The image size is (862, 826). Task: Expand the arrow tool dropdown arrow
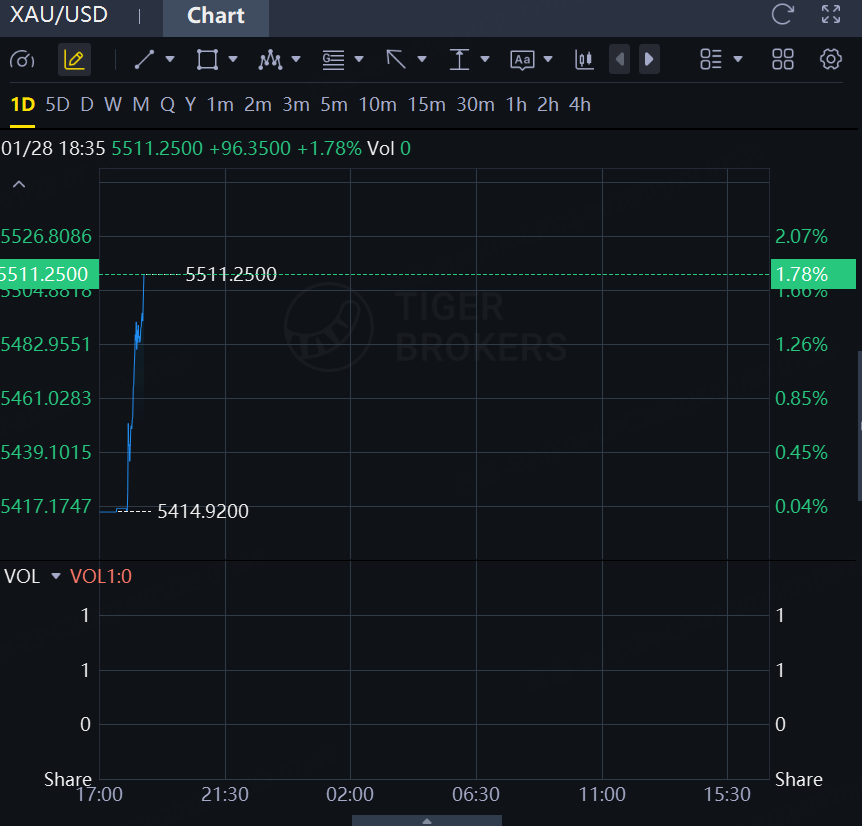pyautogui.click(x=421, y=60)
